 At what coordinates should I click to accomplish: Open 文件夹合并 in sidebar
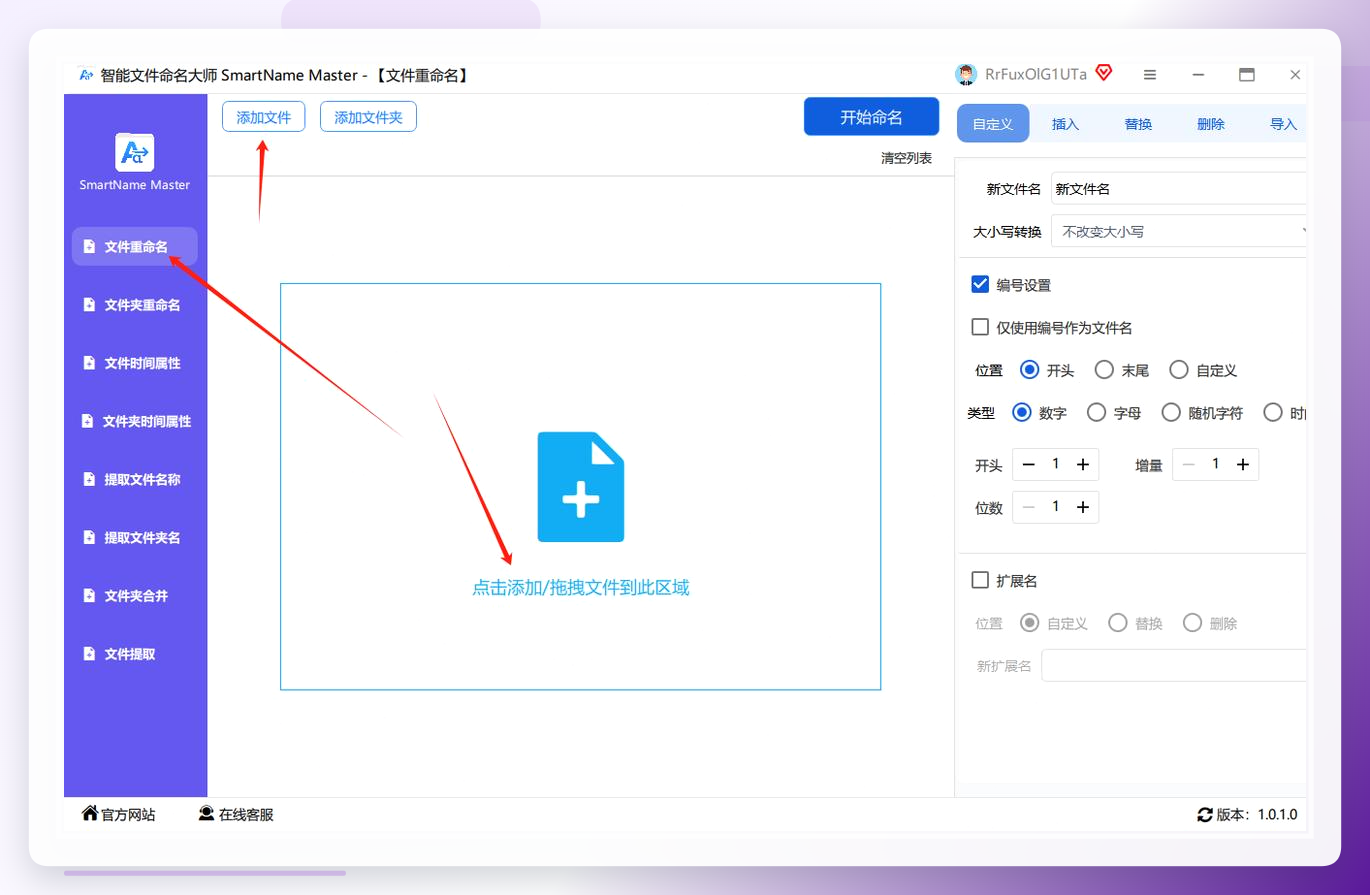[135, 595]
